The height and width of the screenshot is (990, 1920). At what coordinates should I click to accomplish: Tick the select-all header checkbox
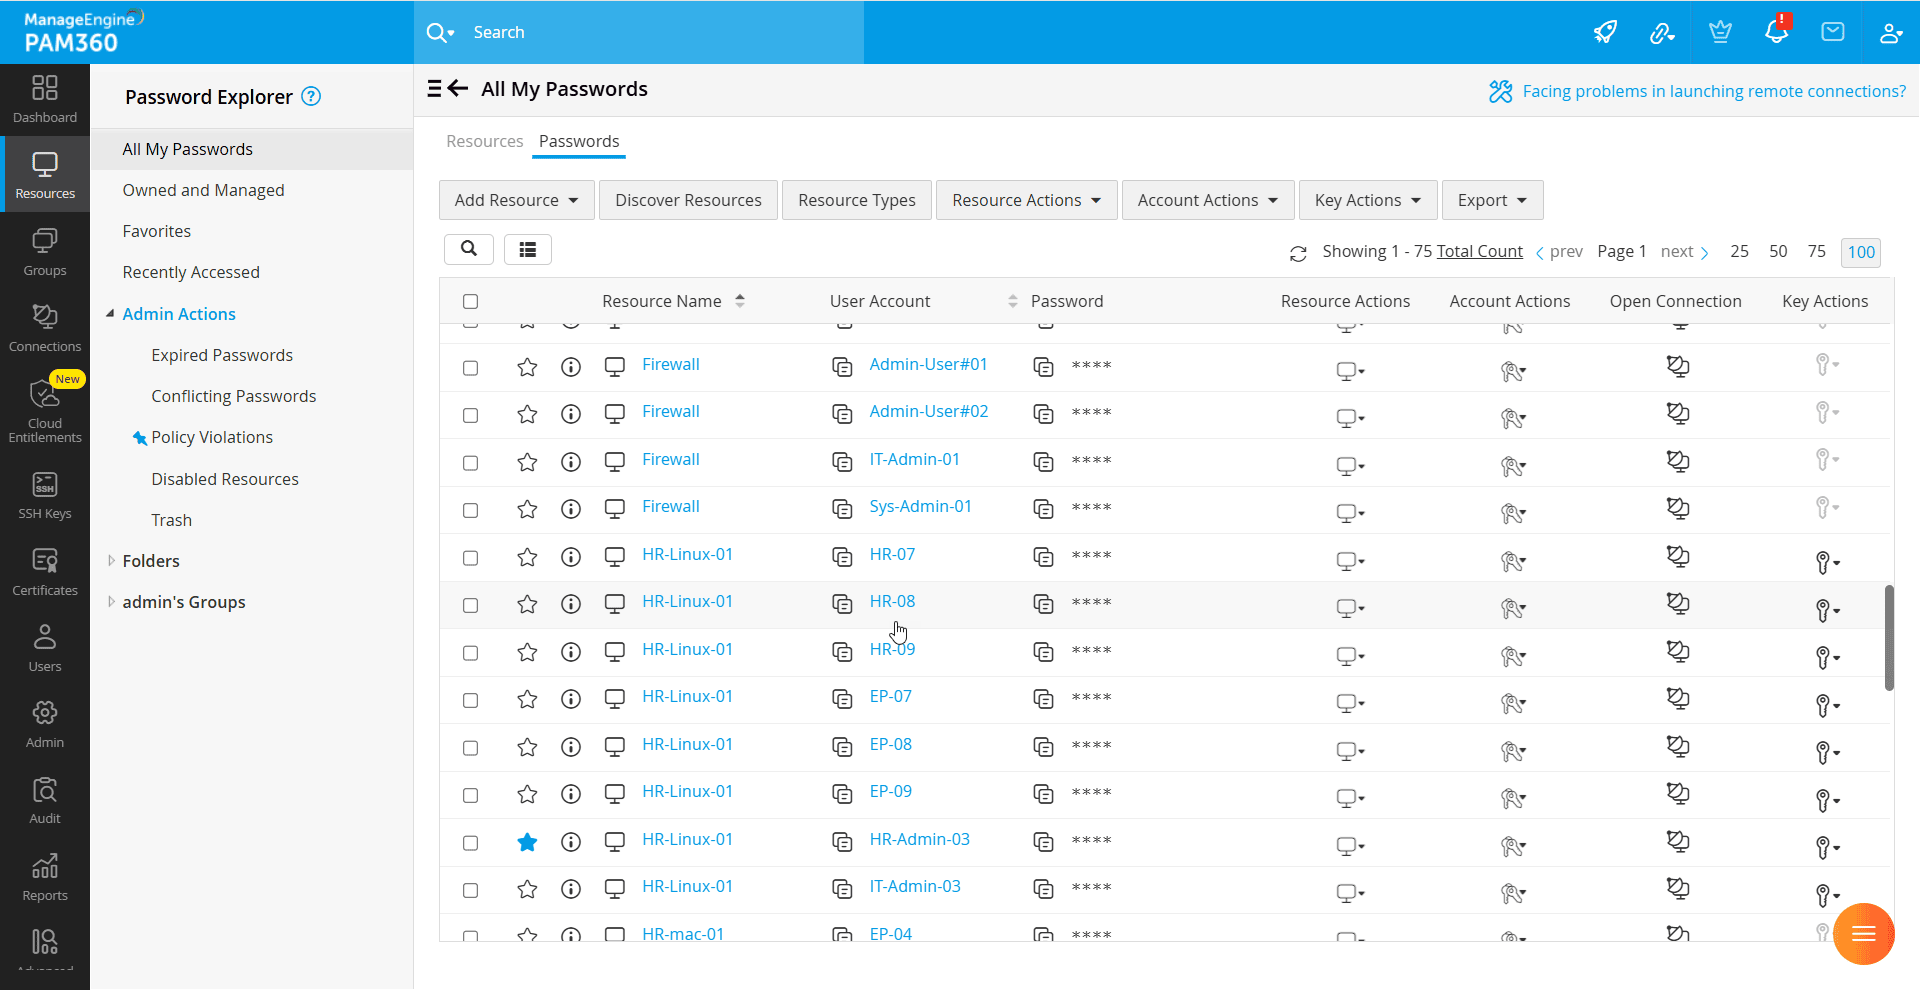(x=470, y=301)
